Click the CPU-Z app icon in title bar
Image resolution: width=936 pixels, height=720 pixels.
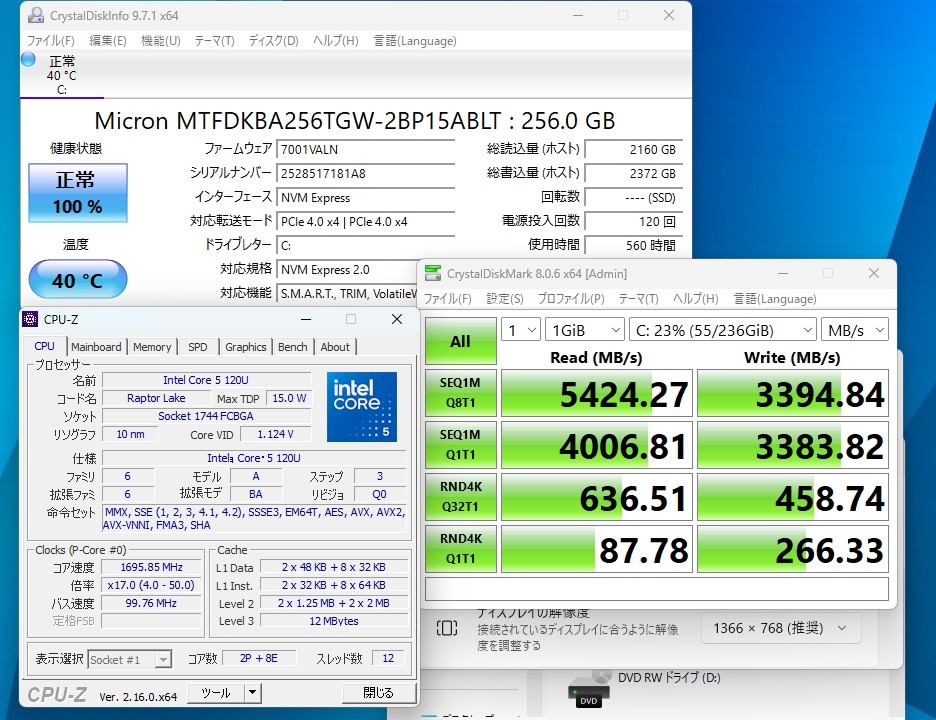30,319
